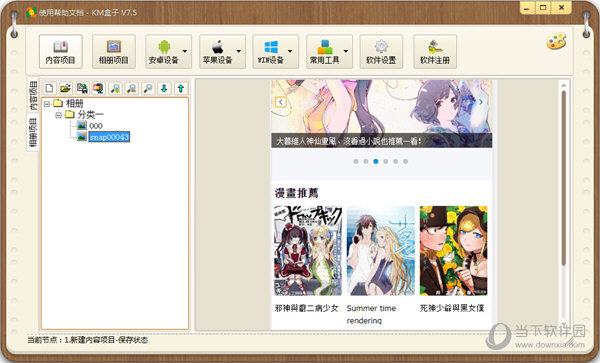600x363 pixels.
Task: Select the snap00043 image item
Action: click(109, 137)
